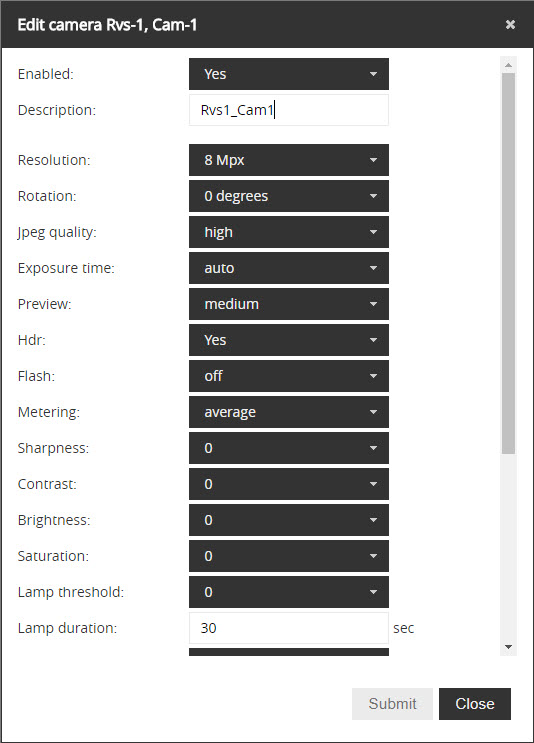Open the Resolution dropdown showing 8 Mpx
The image size is (534, 743).
289,160
